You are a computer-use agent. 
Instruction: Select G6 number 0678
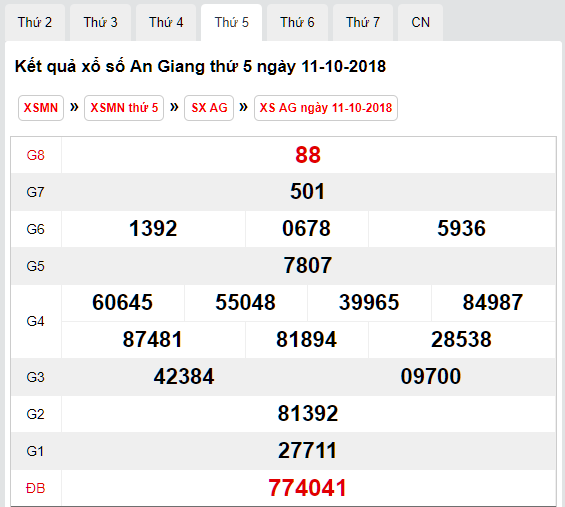point(306,228)
